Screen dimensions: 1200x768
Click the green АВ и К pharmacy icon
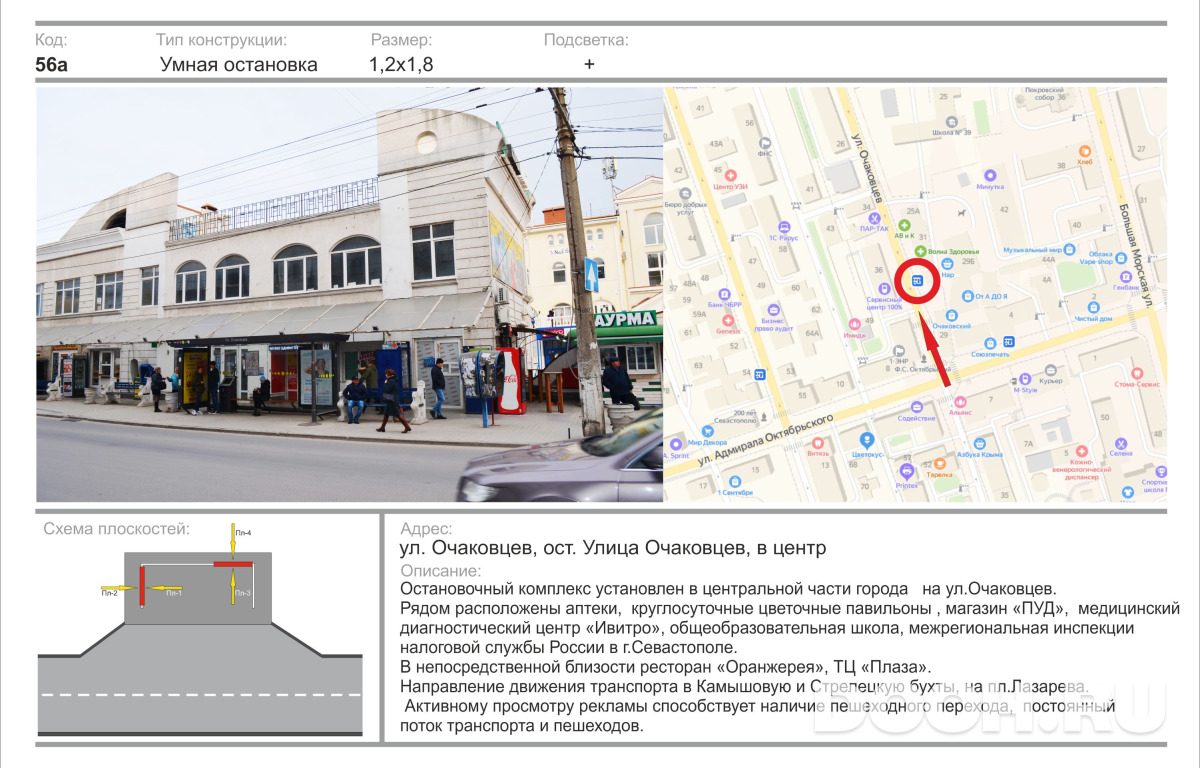click(x=906, y=225)
